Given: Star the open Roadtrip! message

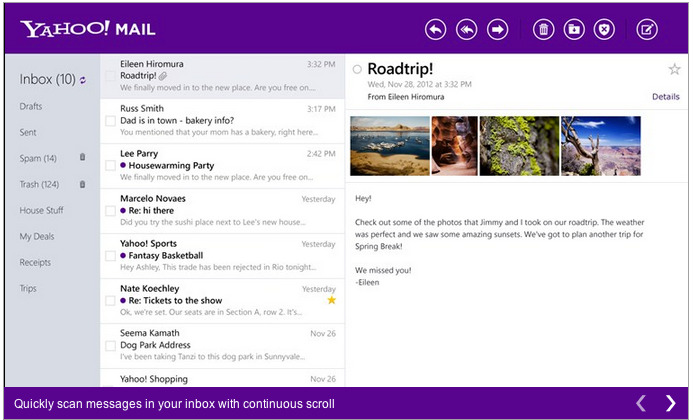Looking at the screenshot, I should [674, 69].
